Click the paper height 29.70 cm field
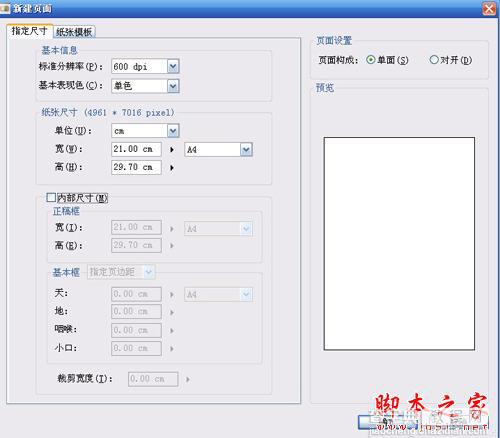This screenshot has height=438, width=500. (136, 167)
